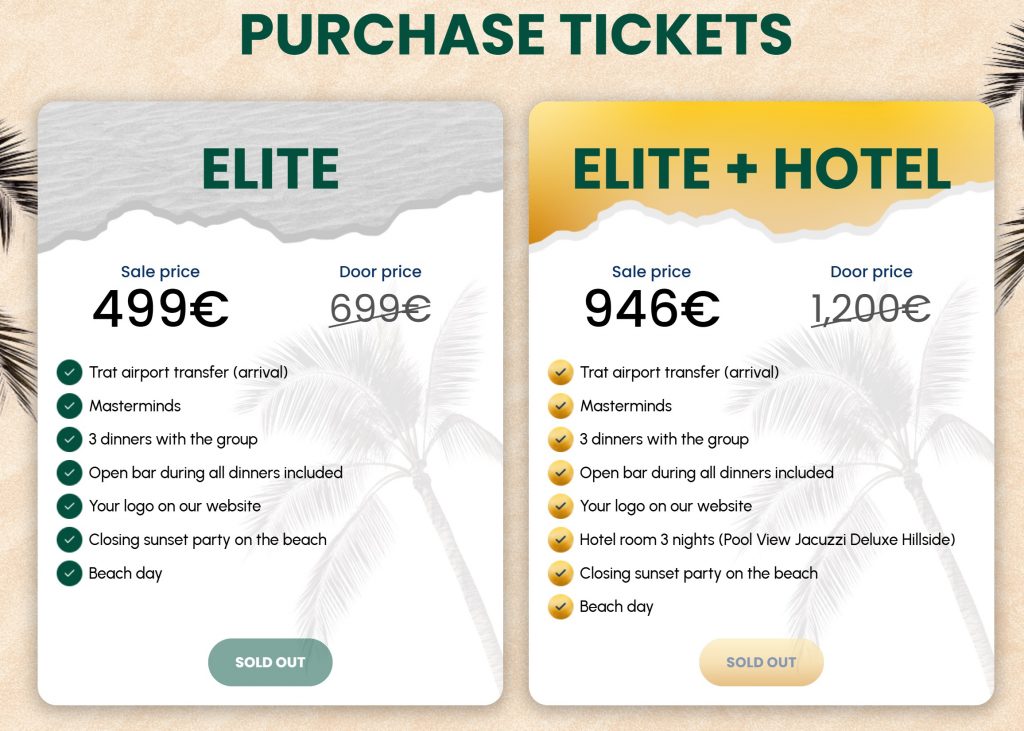The height and width of the screenshot is (731, 1024).
Task: Click gold check beside Elite + Hotel Beach day
Action: 560,606
